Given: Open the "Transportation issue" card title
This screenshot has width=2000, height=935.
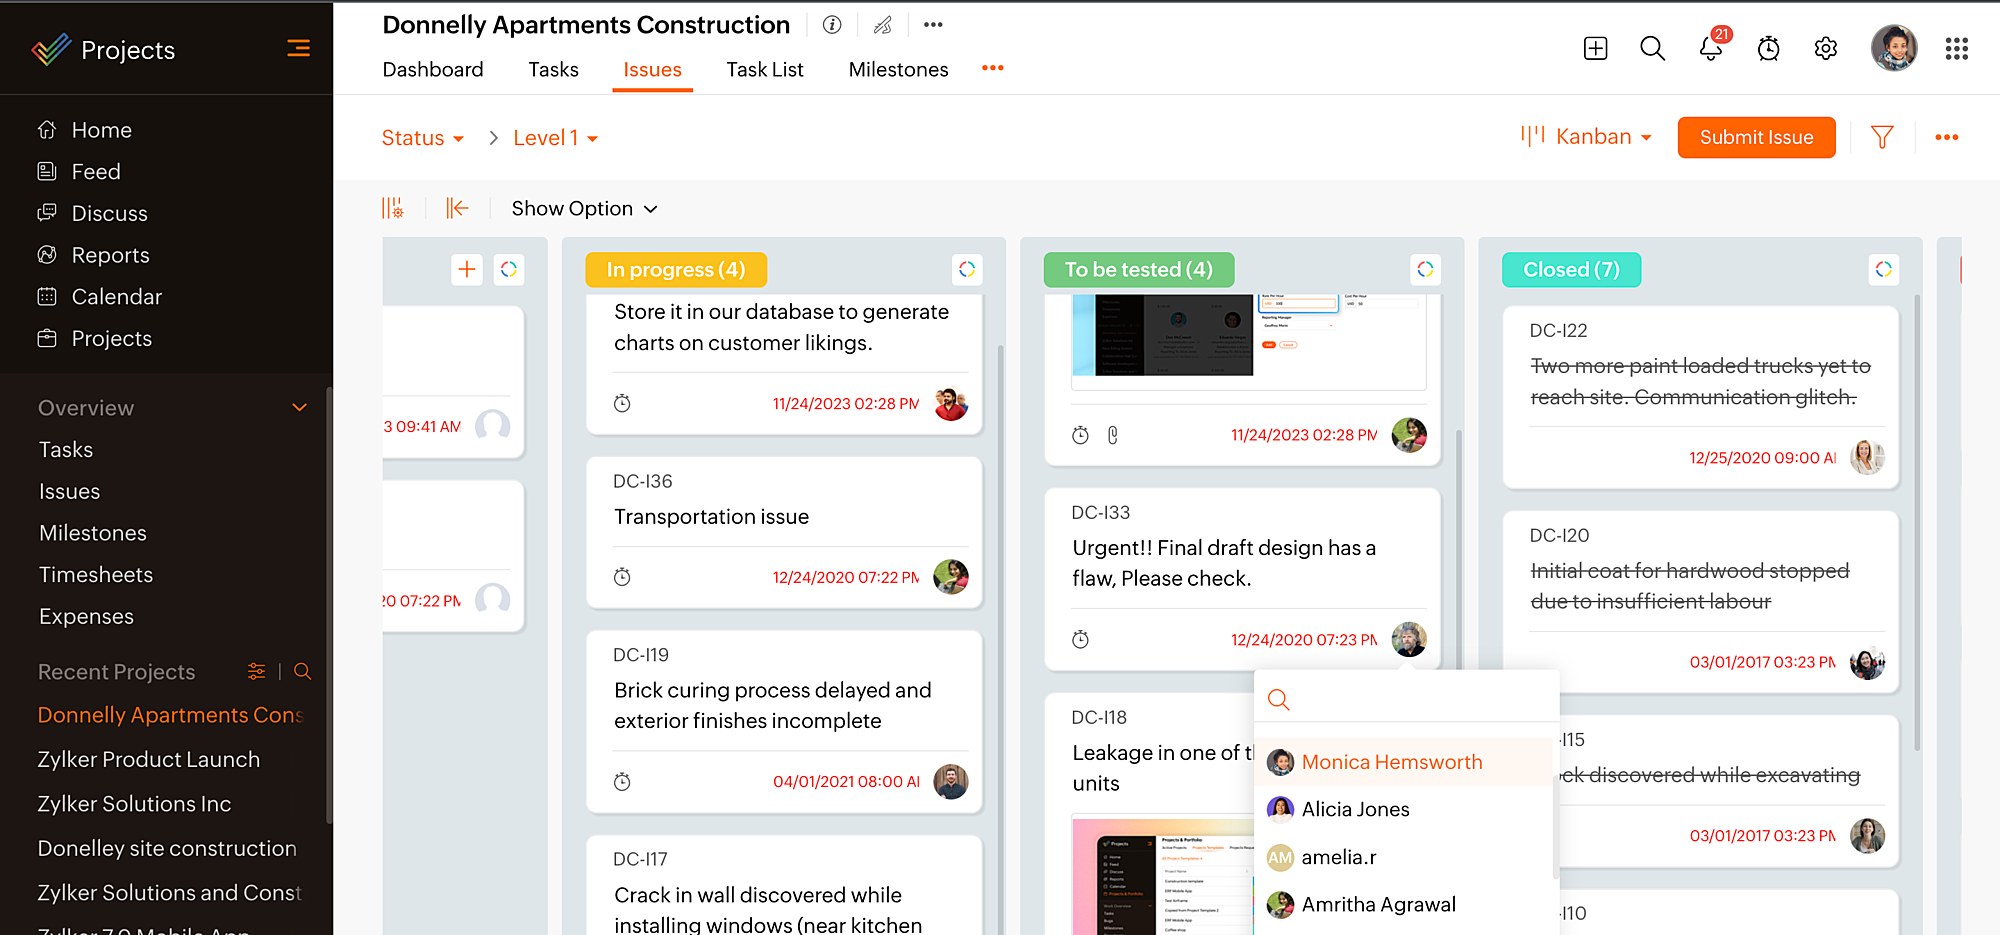Looking at the screenshot, I should click(x=711, y=517).
